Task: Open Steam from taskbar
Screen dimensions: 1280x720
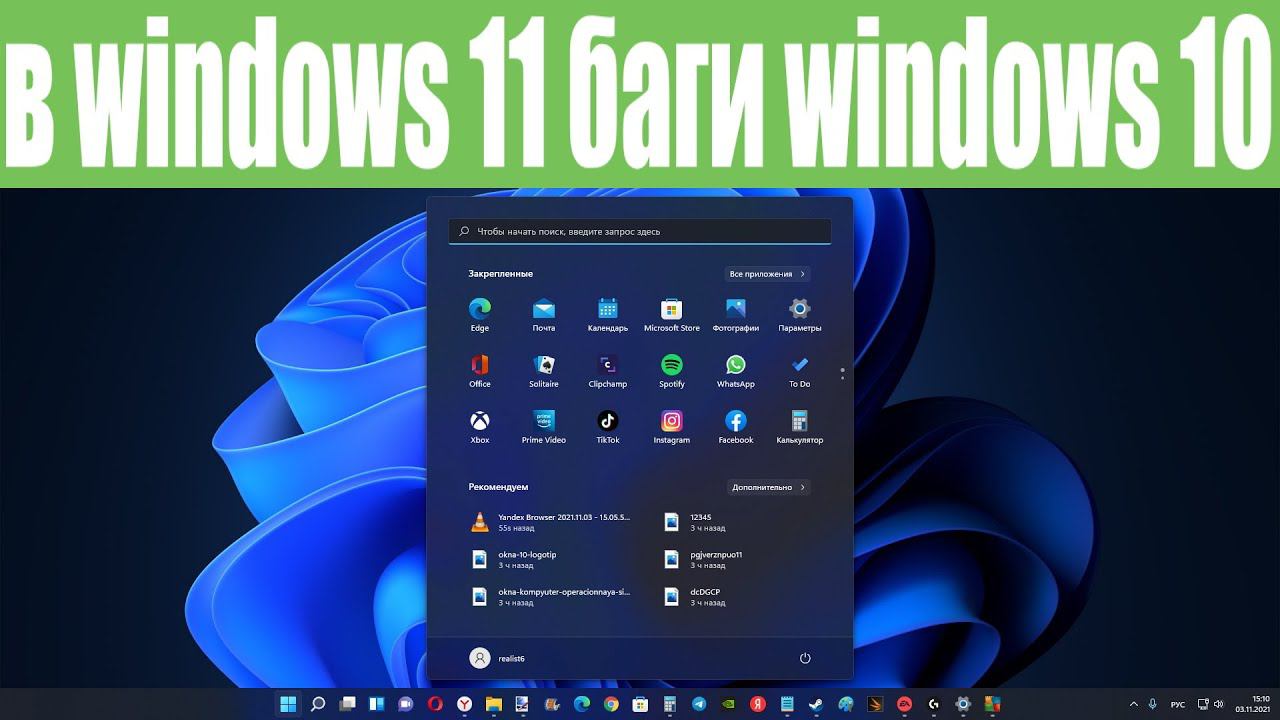Action: (x=816, y=704)
